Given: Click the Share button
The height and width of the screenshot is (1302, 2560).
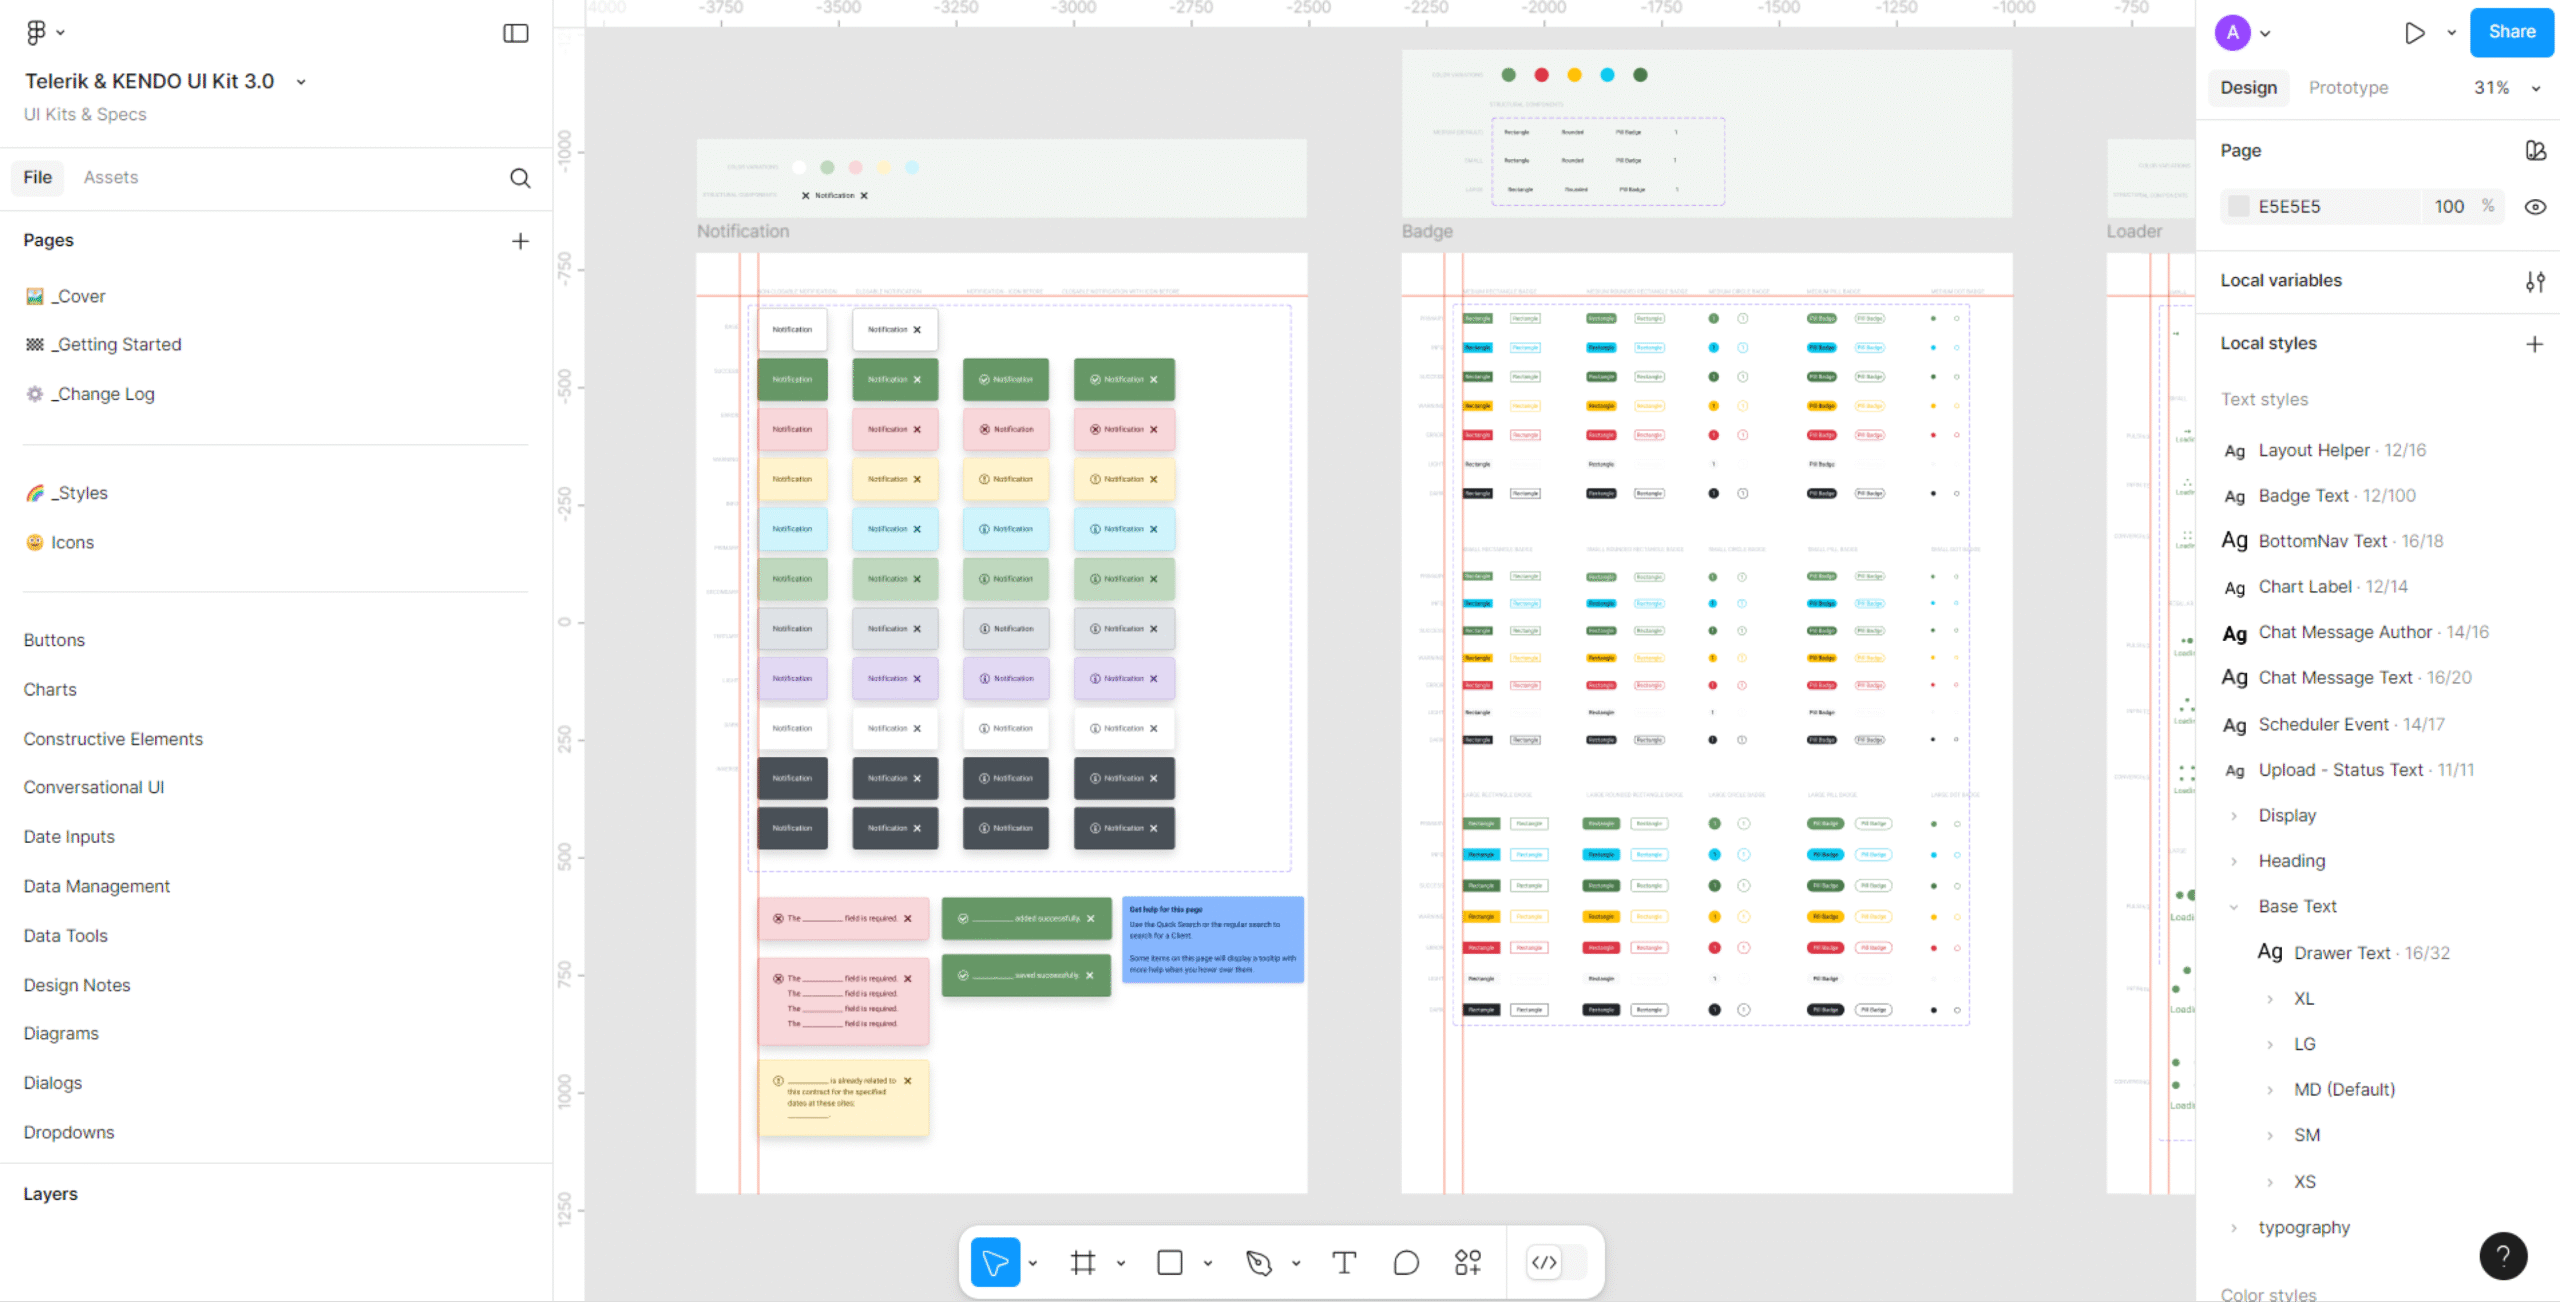Looking at the screenshot, I should (x=2511, y=32).
